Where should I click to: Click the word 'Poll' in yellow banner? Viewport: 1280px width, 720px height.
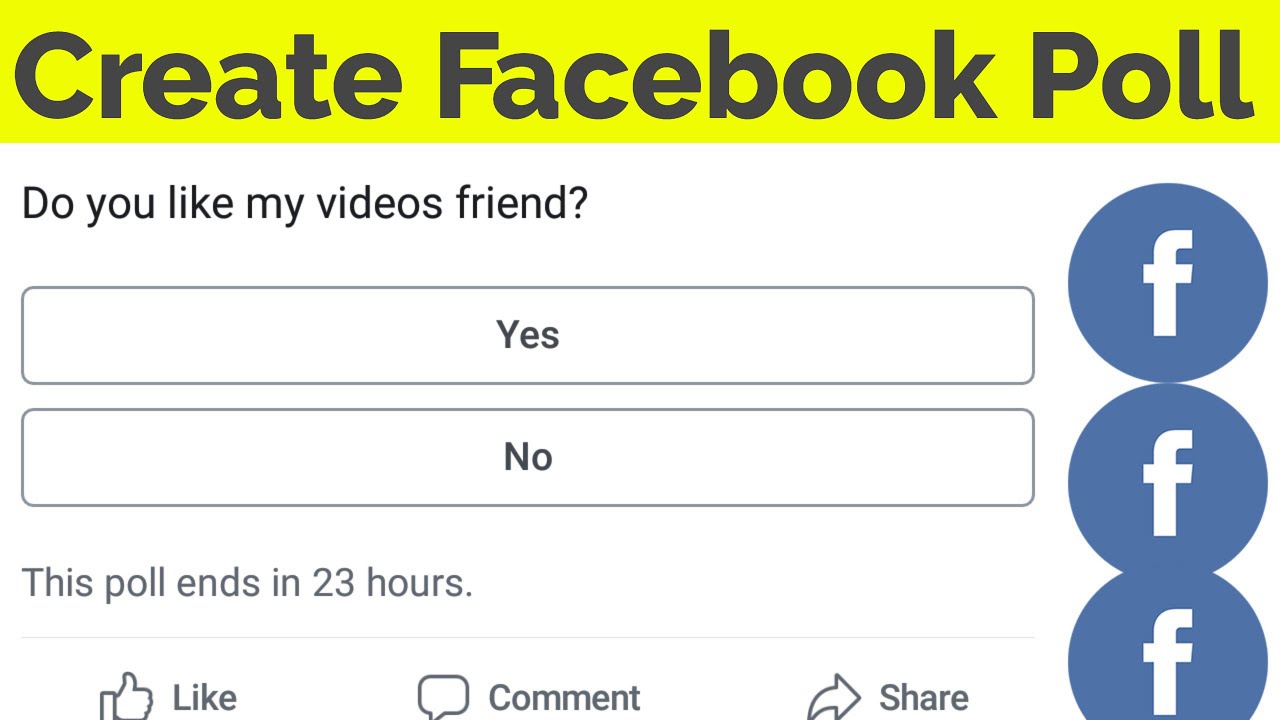pos(1140,72)
